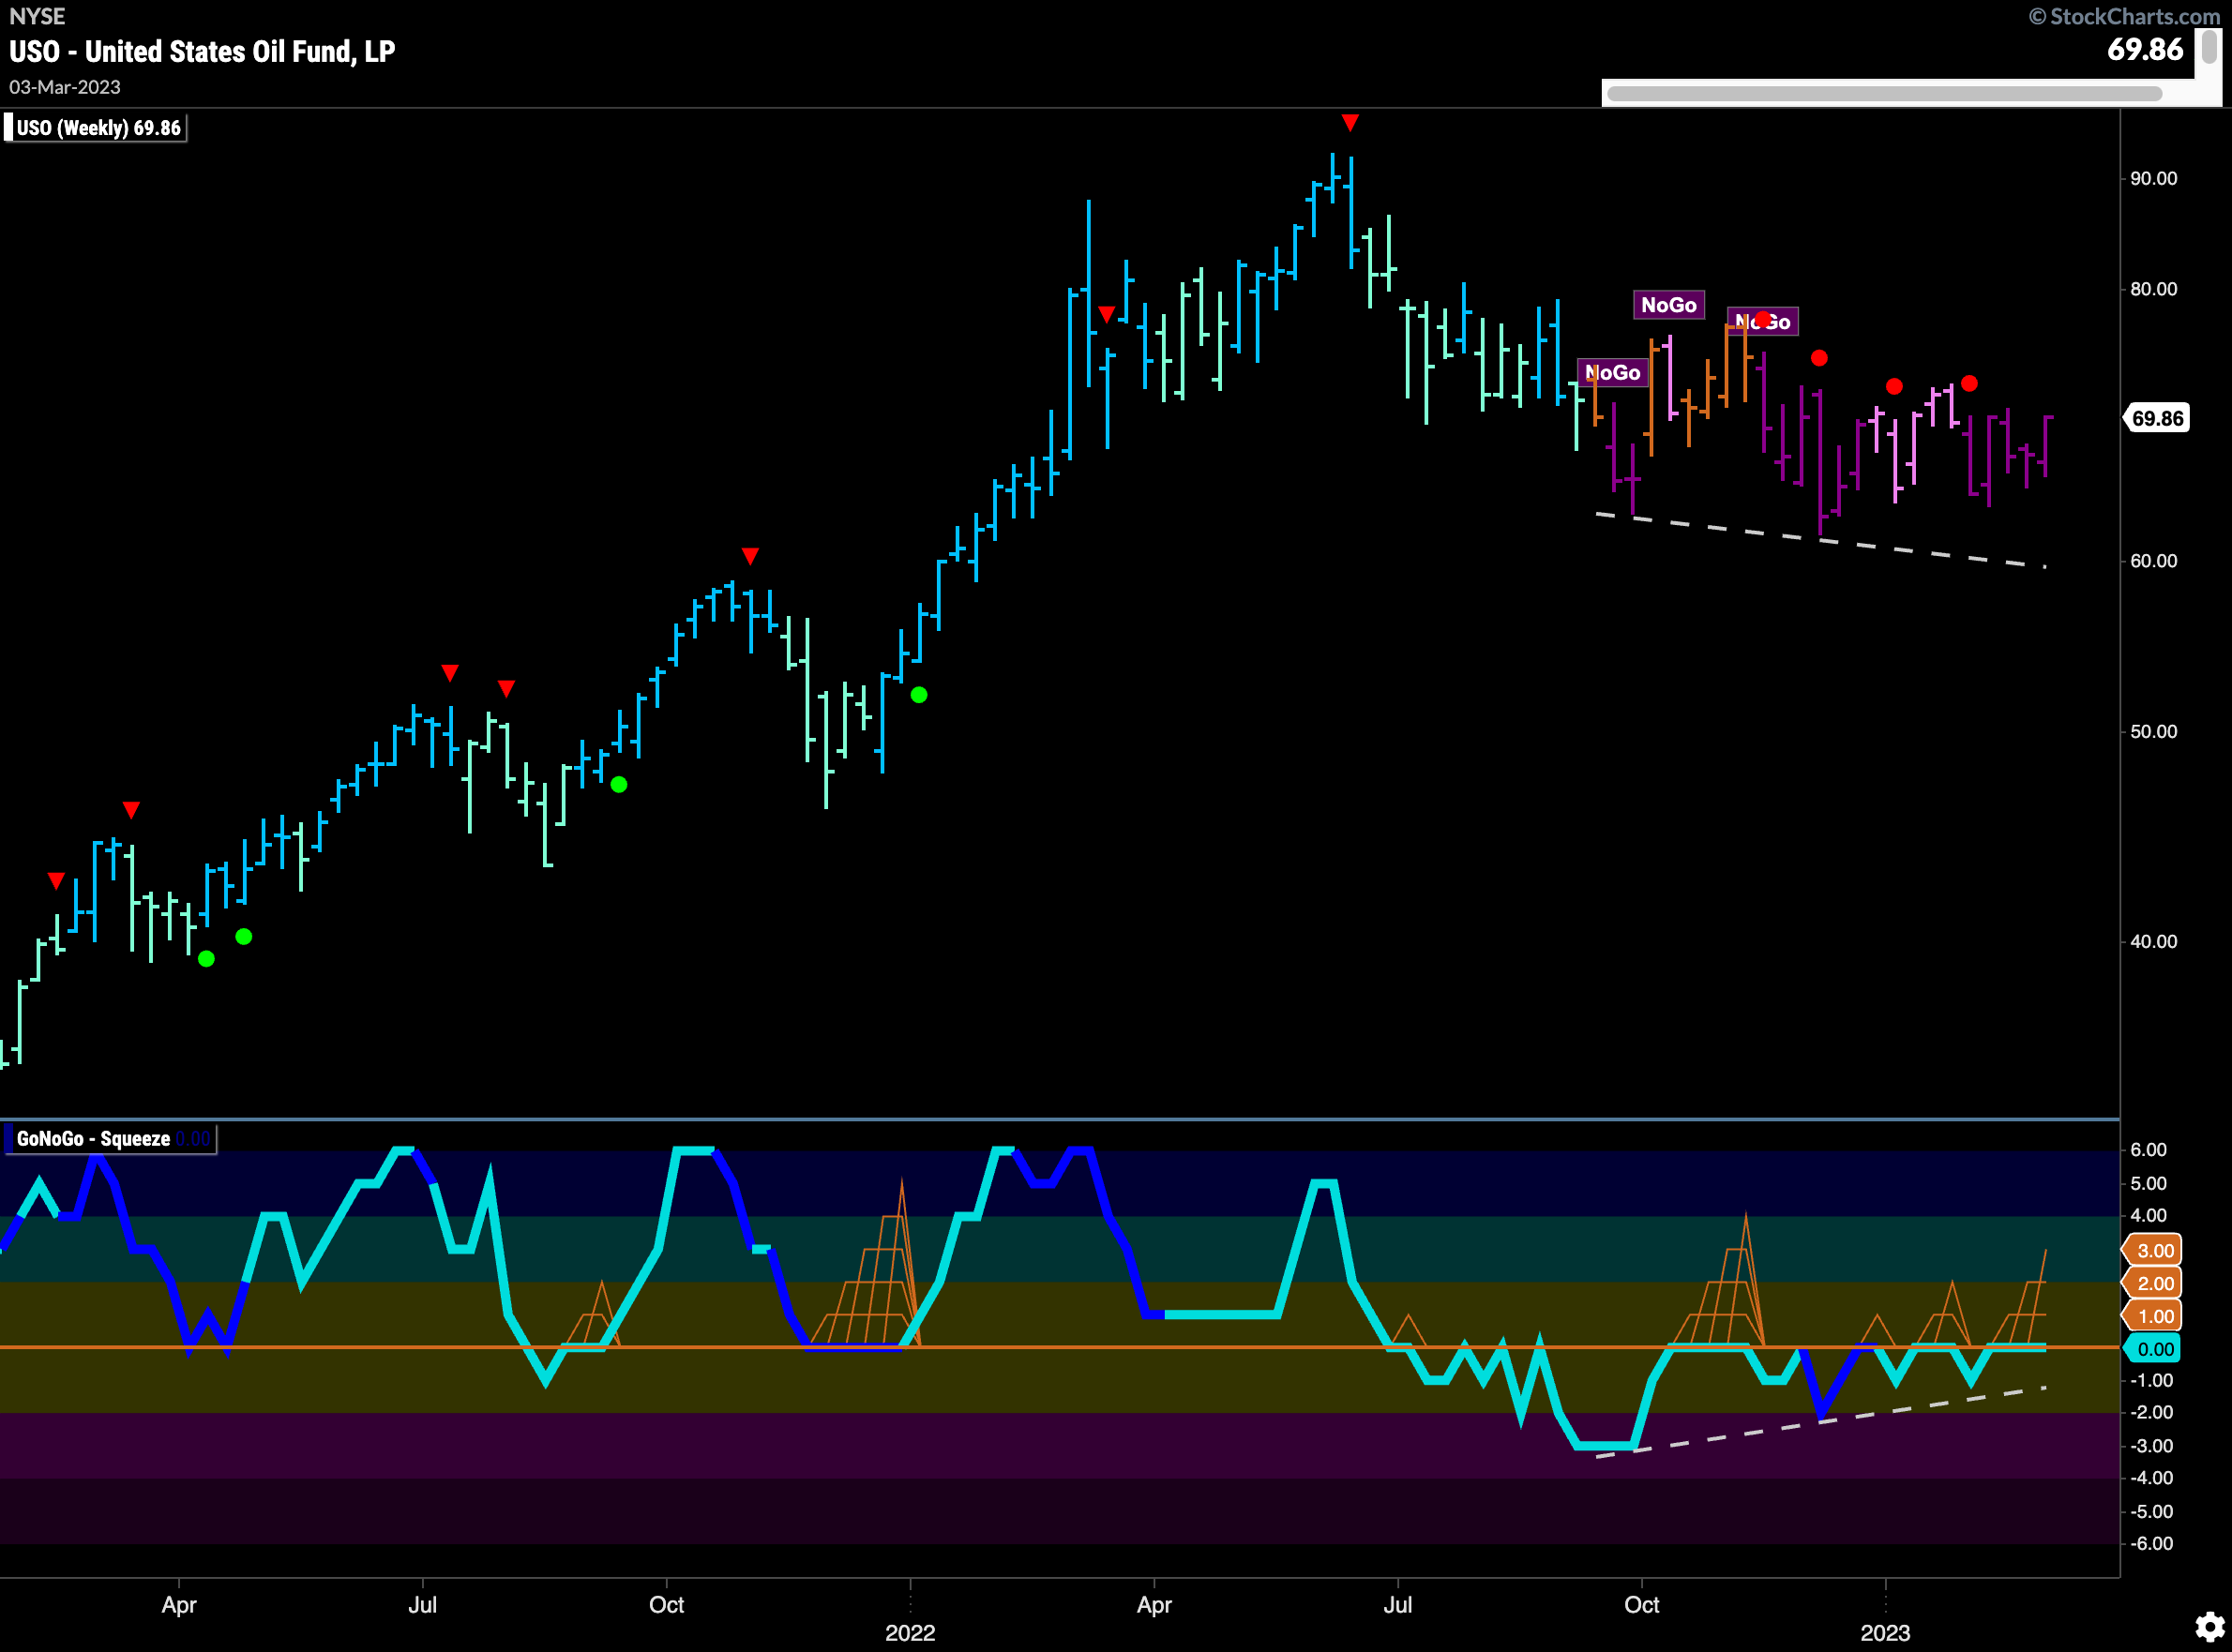Click the orange 3.00 oscillator value tag
The image size is (2232, 1652).
coord(2152,1251)
